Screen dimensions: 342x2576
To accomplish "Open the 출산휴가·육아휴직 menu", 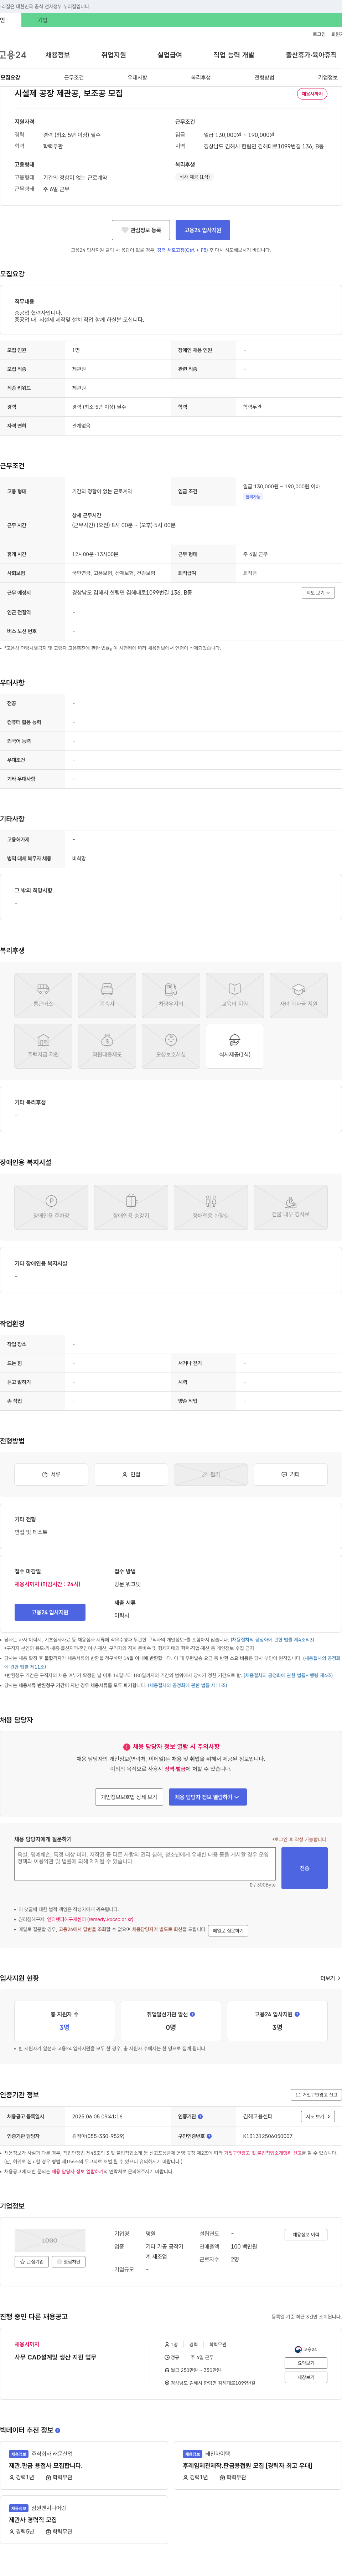I will pyautogui.click(x=311, y=55).
